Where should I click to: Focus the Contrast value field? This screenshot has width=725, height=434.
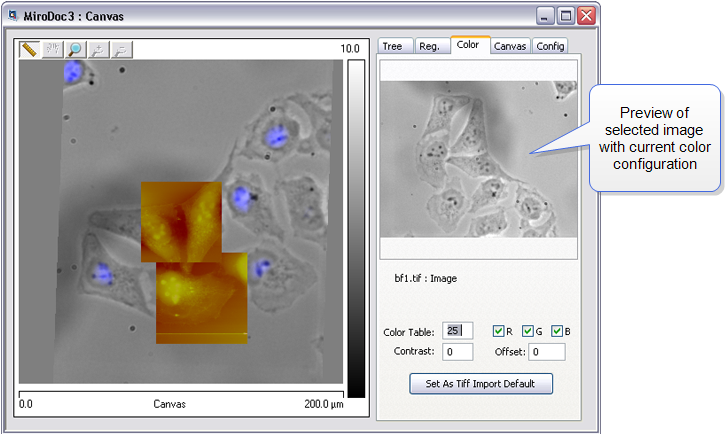pyautogui.click(x=457, y=352)
